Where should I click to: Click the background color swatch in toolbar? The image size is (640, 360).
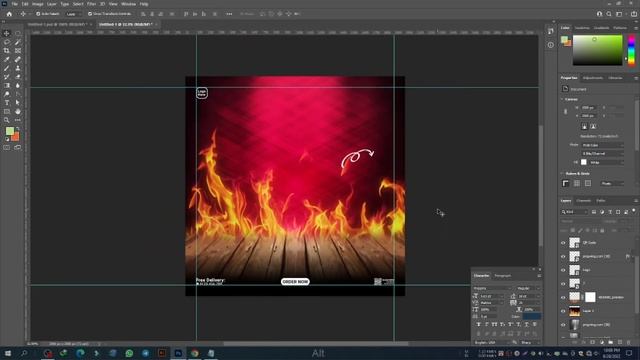tap(16, 137)
